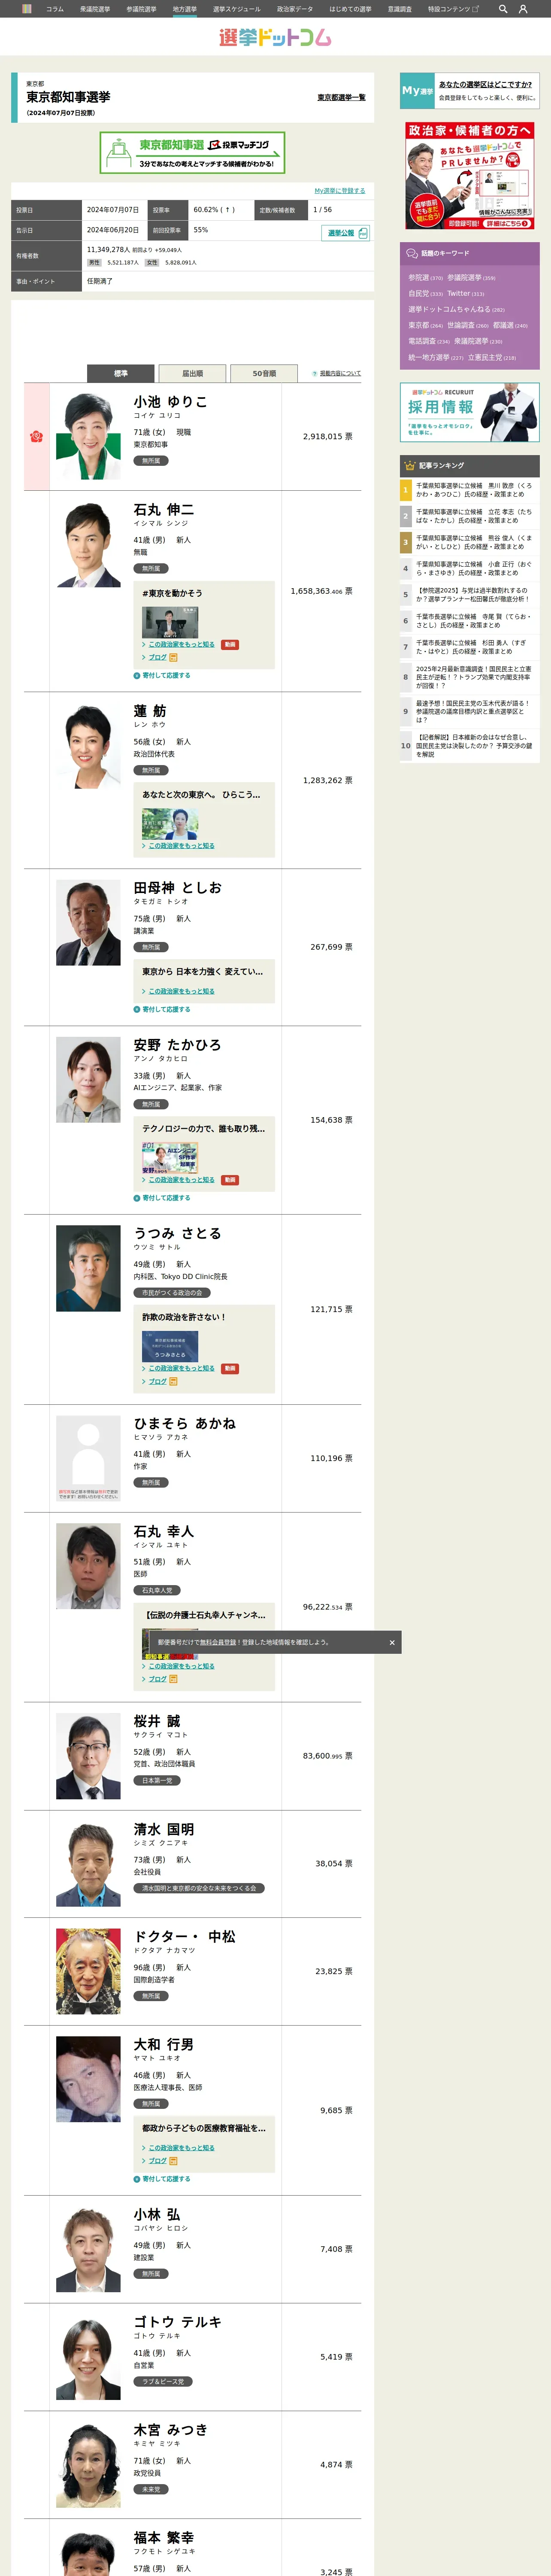
Task: Click the 選挙公報 document icon button
Action: tap(346, 233)
